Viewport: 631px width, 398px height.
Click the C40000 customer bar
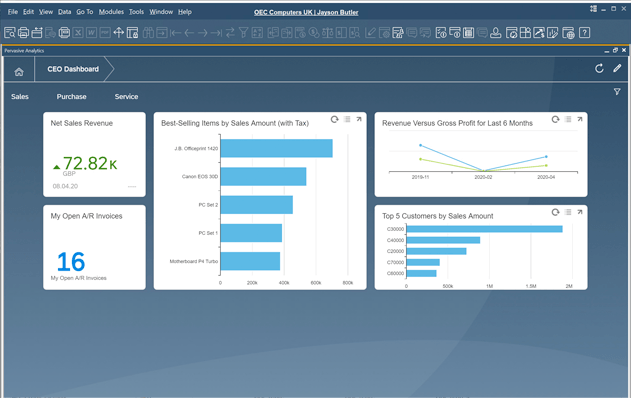coord(443,240)
